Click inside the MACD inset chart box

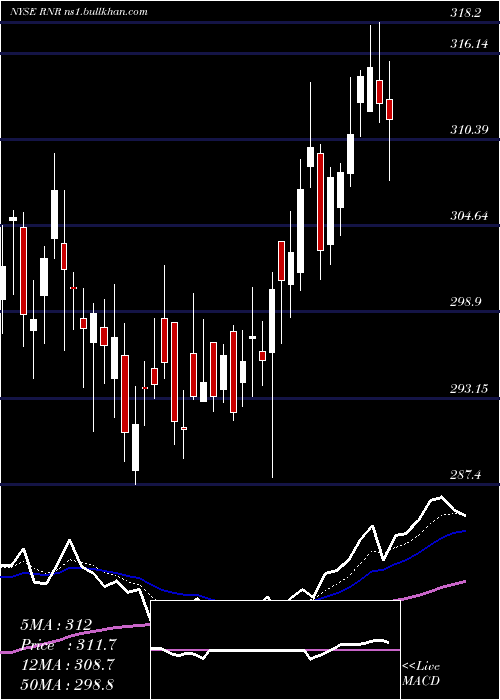point(275,650)
